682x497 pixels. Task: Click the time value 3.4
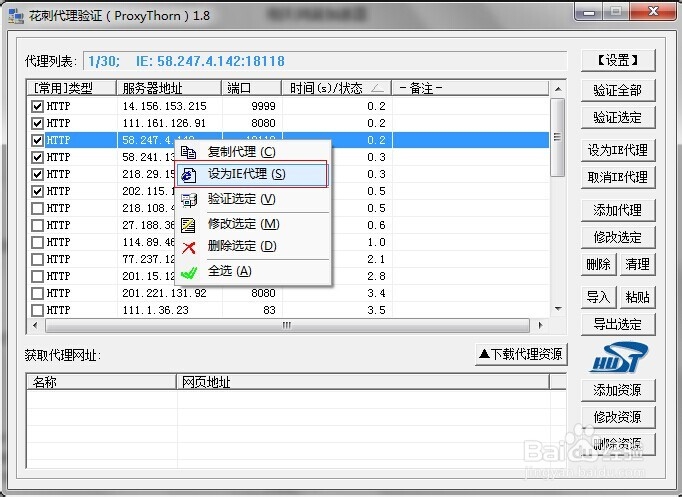coord(376,293)
